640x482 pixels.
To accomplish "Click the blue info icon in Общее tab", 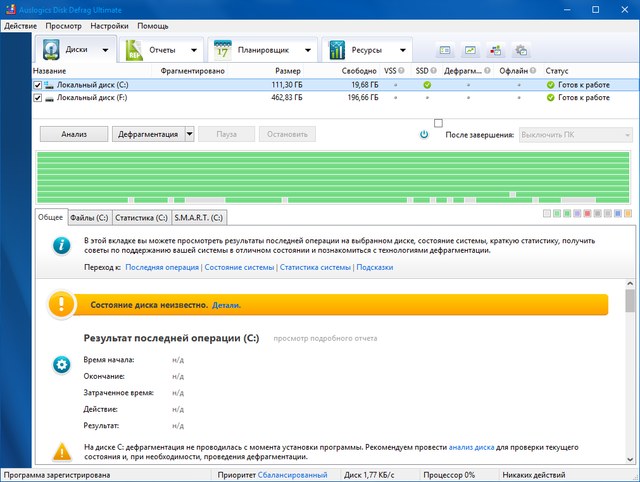I will tap(62, 246).
